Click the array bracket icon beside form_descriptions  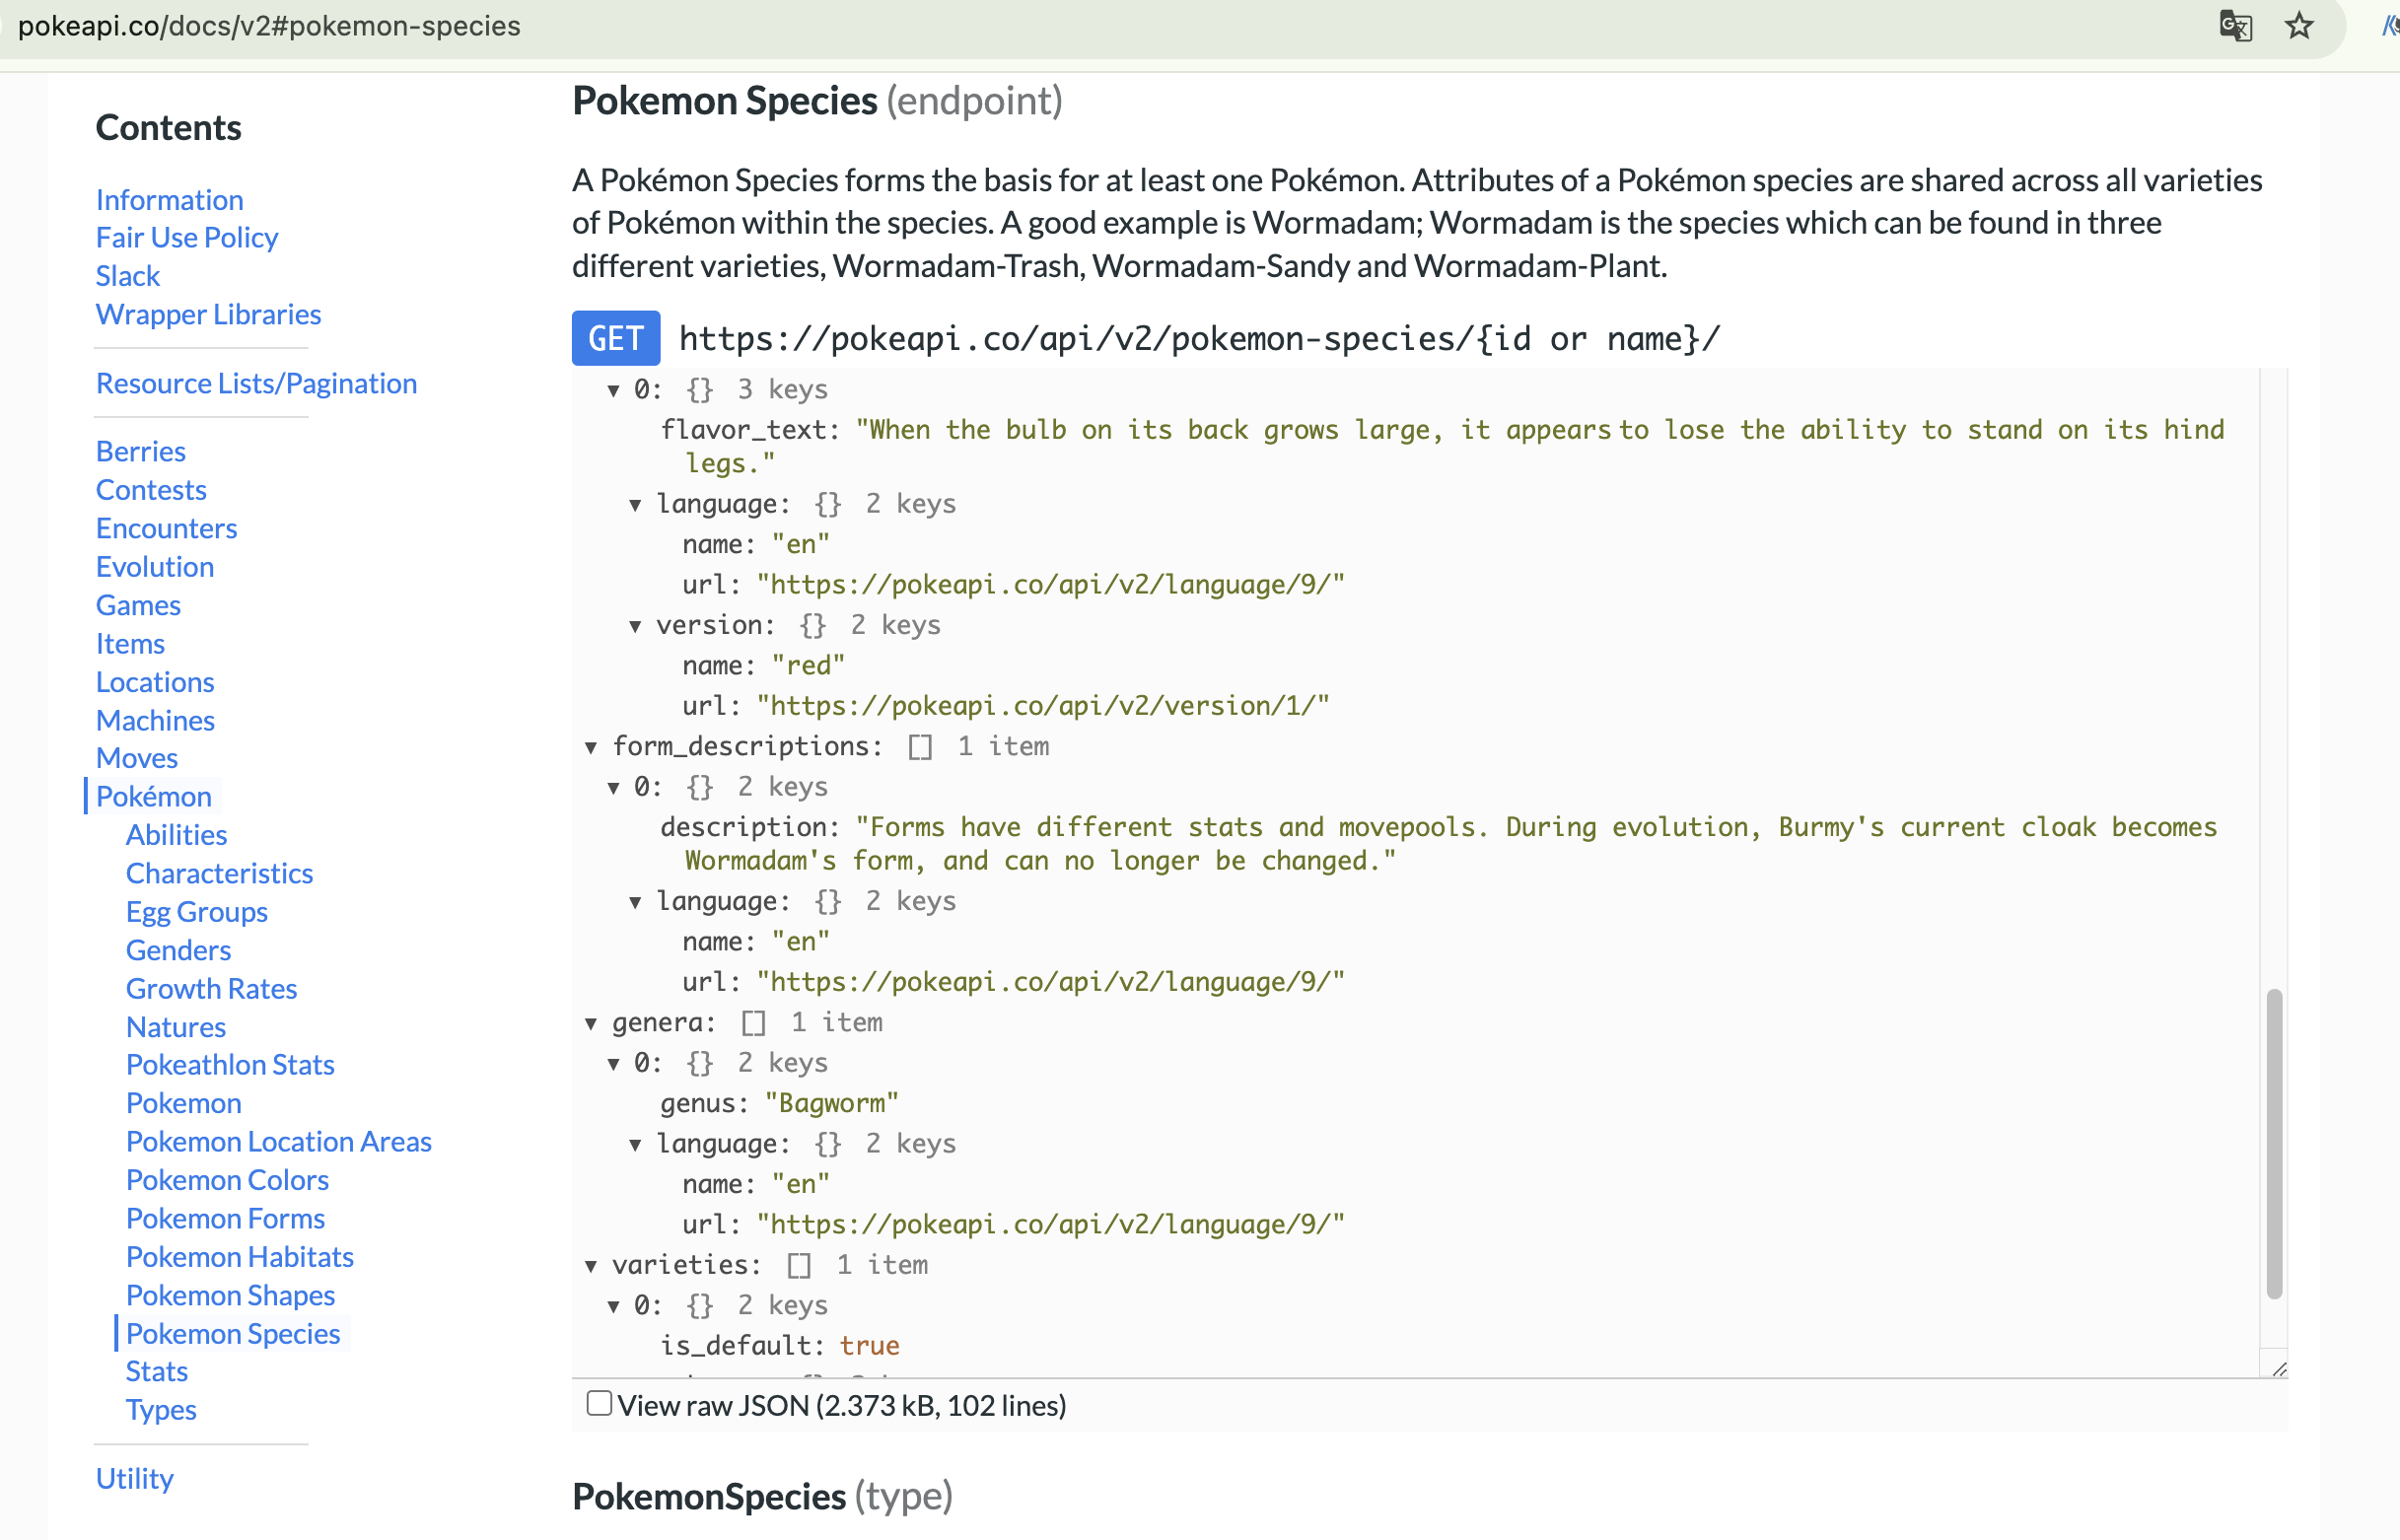920,747
